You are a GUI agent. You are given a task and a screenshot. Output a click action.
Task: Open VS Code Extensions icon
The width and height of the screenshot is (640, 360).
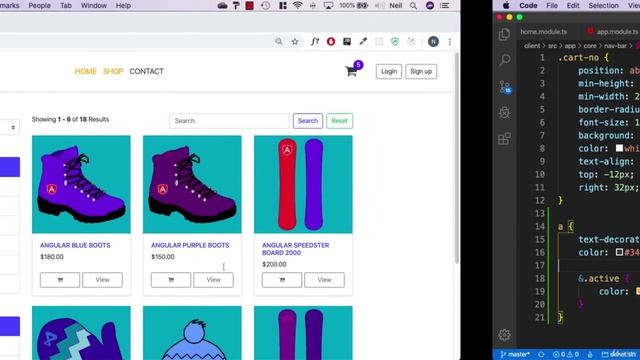click(504, 139)
